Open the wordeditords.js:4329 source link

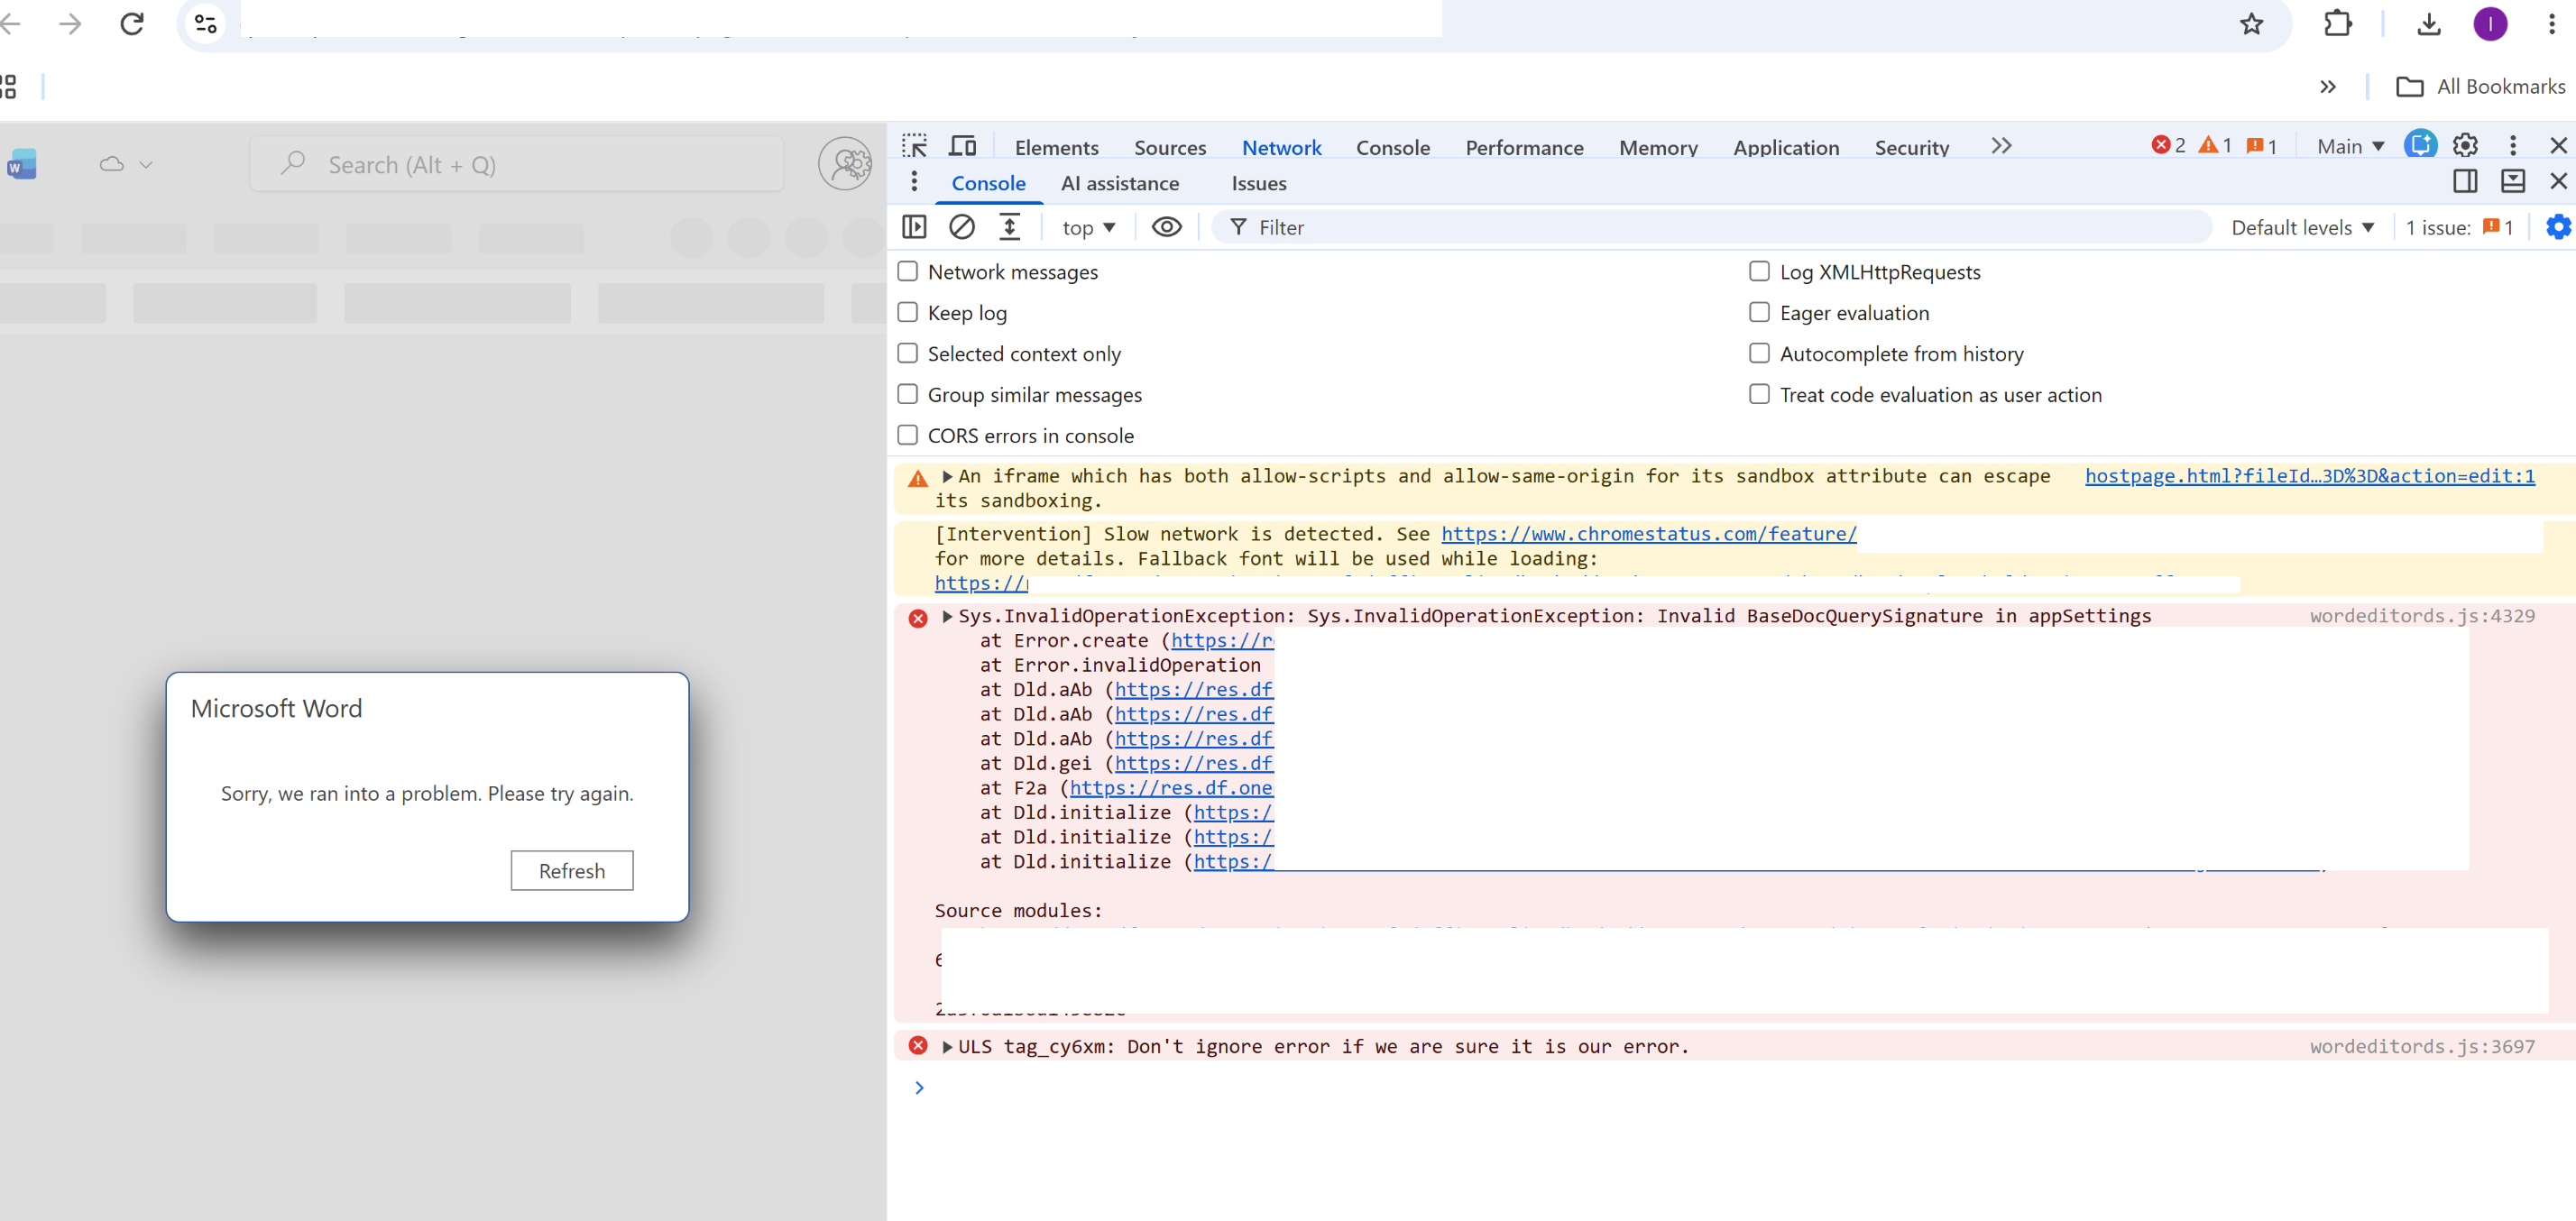coord(2422,617)
